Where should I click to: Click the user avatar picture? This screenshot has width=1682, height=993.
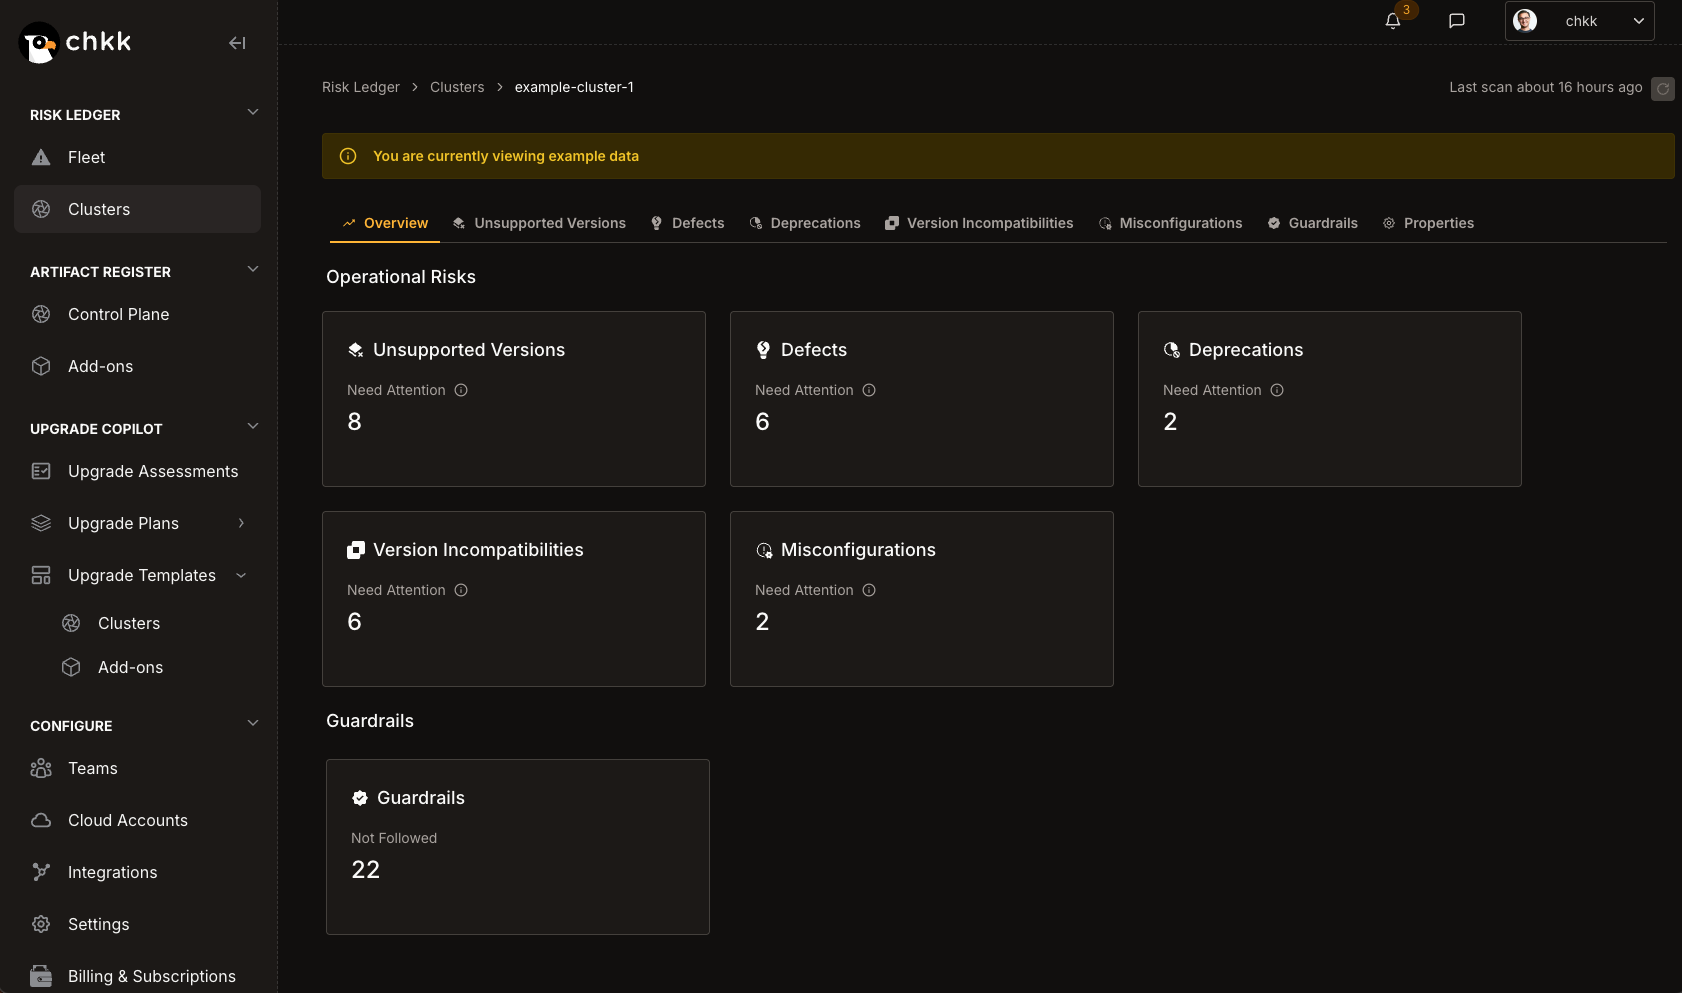(x=1525, y=21)
